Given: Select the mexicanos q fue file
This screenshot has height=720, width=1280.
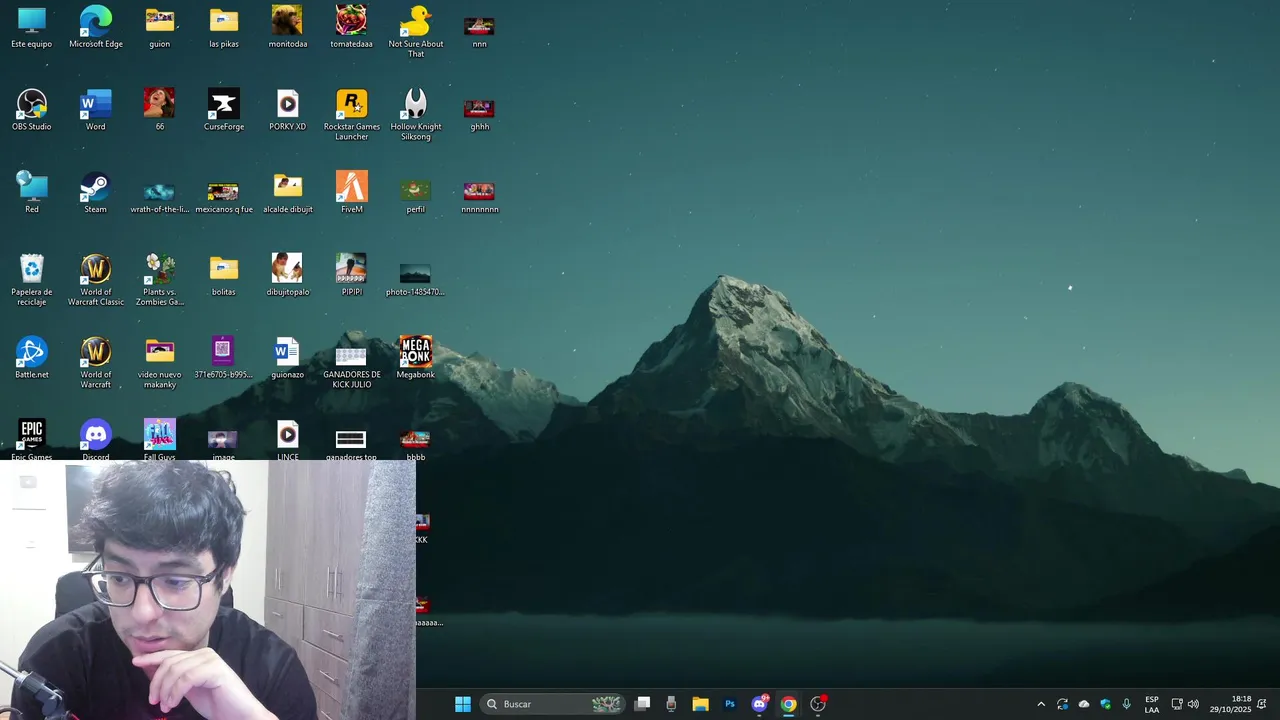Looking at the screenshot, I should pos(224,197).
